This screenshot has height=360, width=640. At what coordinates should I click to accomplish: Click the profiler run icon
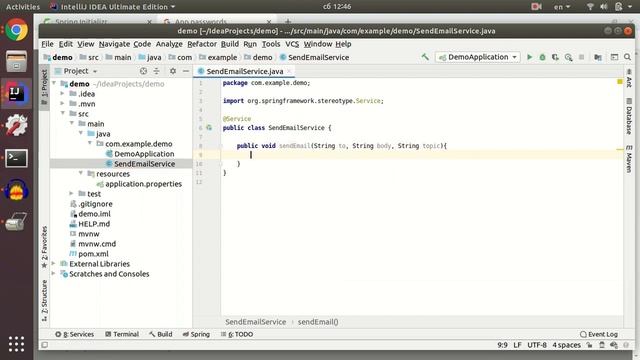coord(569,57)
